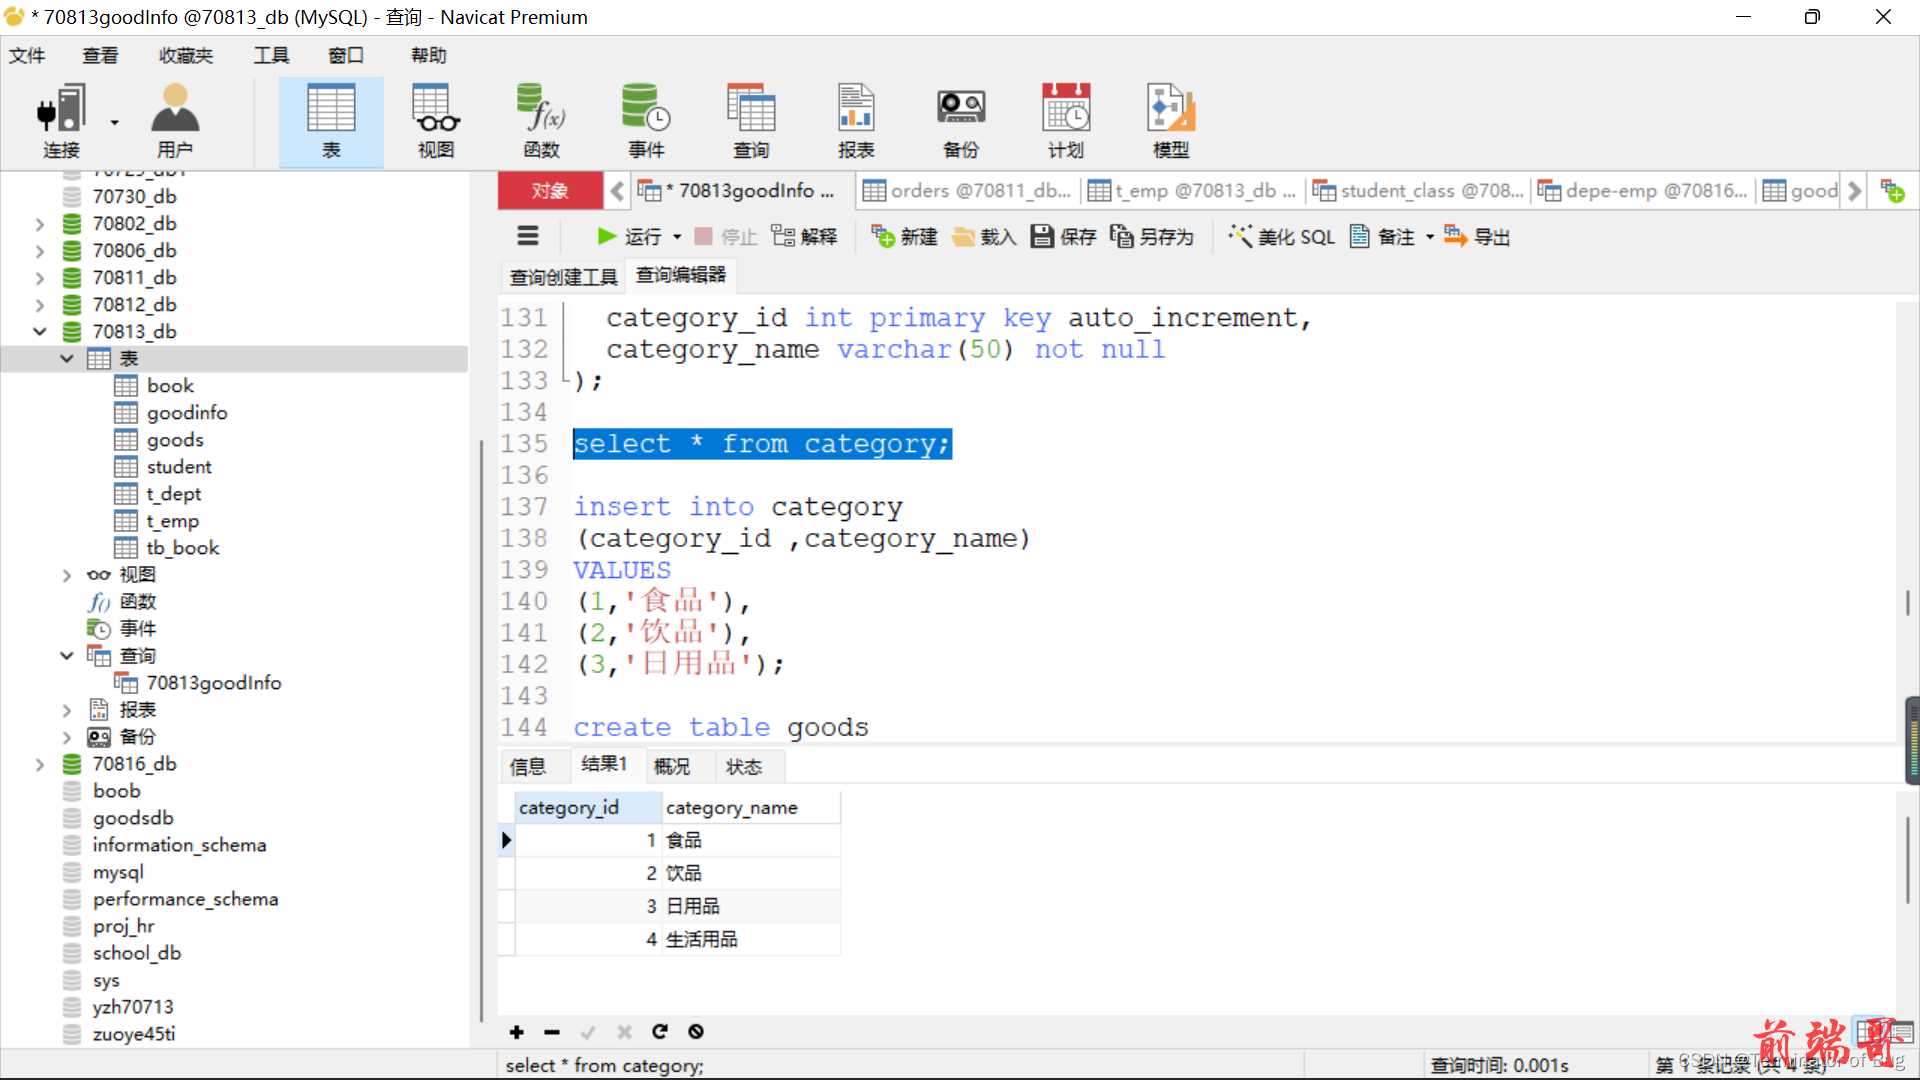Select the Backup (备份) toolbar icon

961,121
